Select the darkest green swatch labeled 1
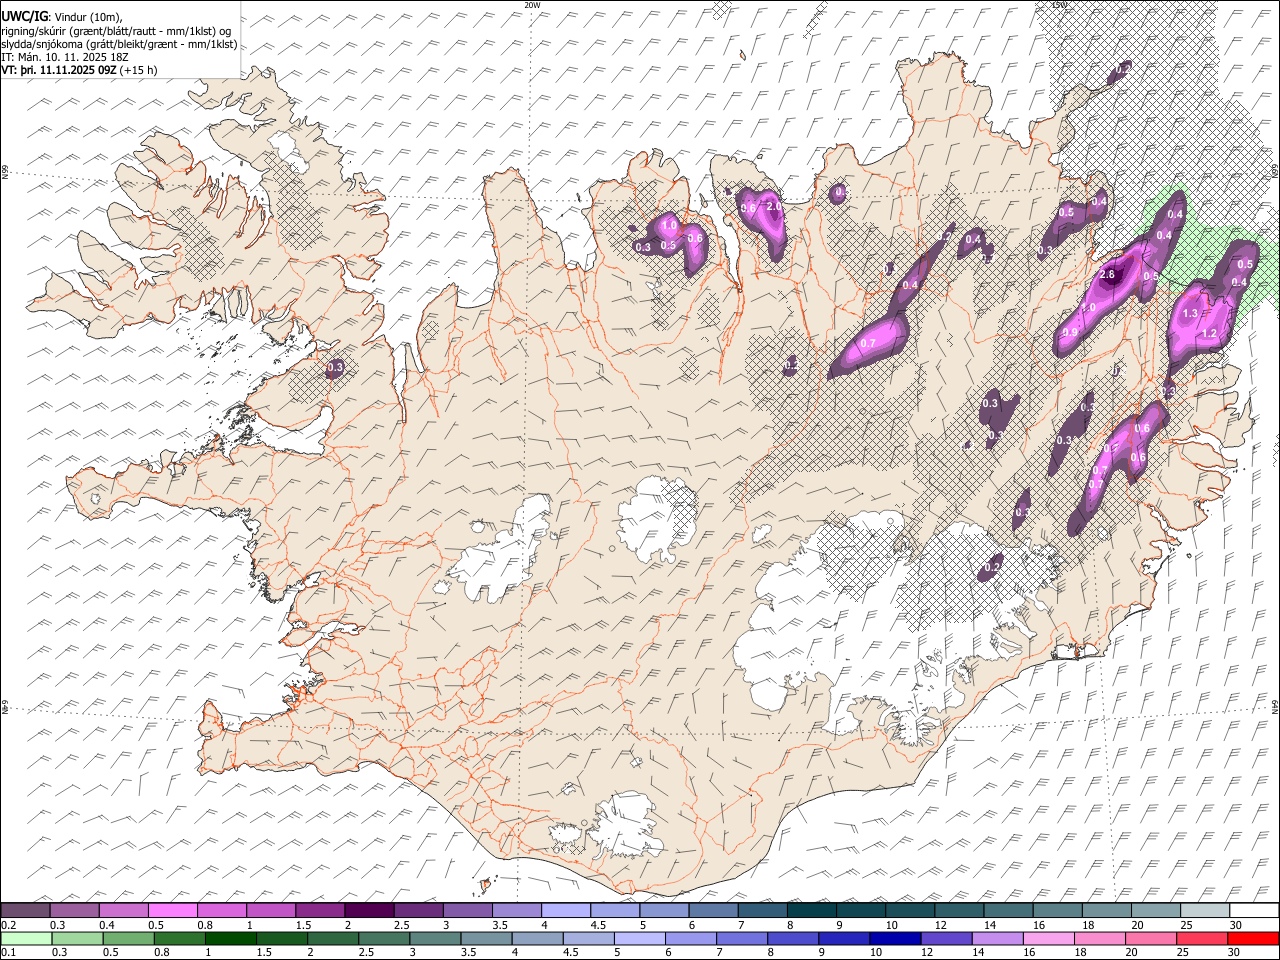This screenshot has width=1280, height=960. (230, 938)
